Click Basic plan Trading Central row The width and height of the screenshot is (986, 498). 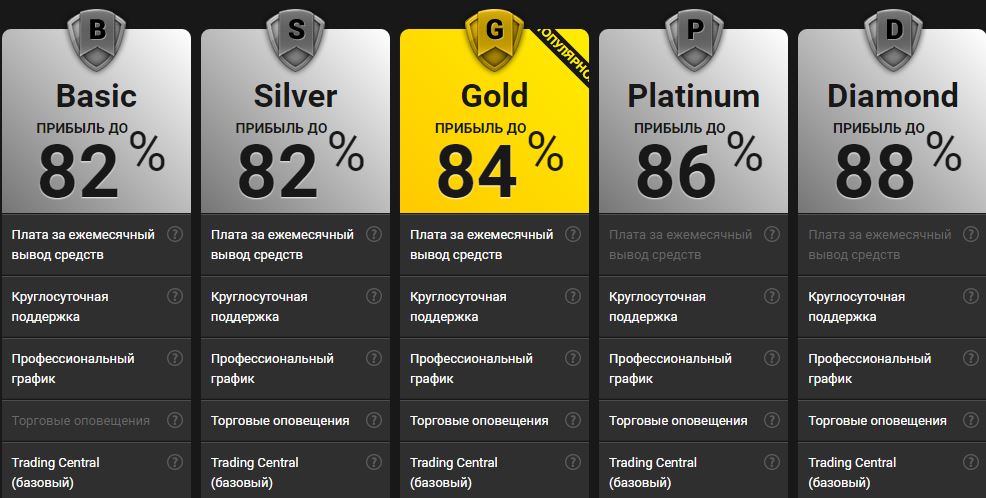click(96, 471)
